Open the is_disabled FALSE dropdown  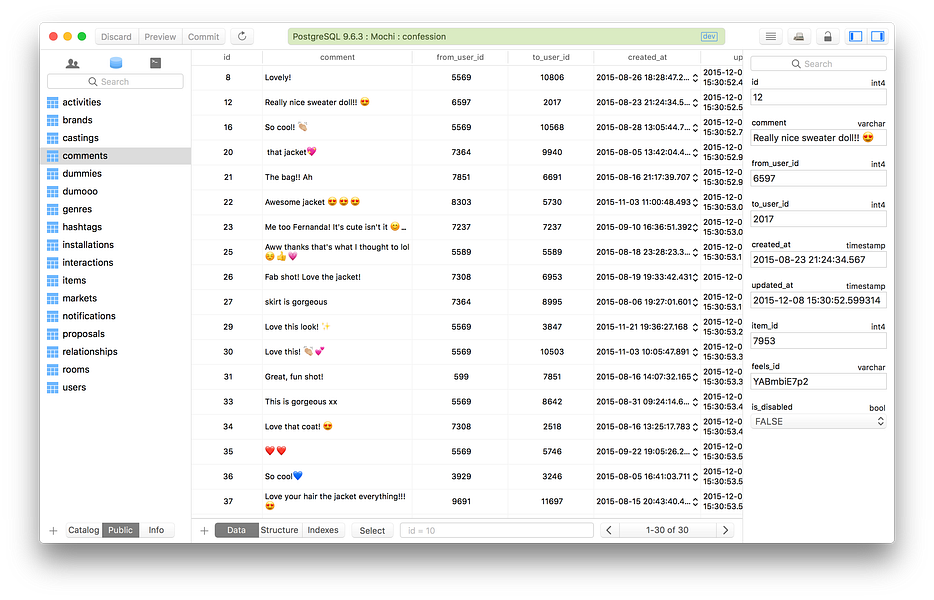point(818,422)
